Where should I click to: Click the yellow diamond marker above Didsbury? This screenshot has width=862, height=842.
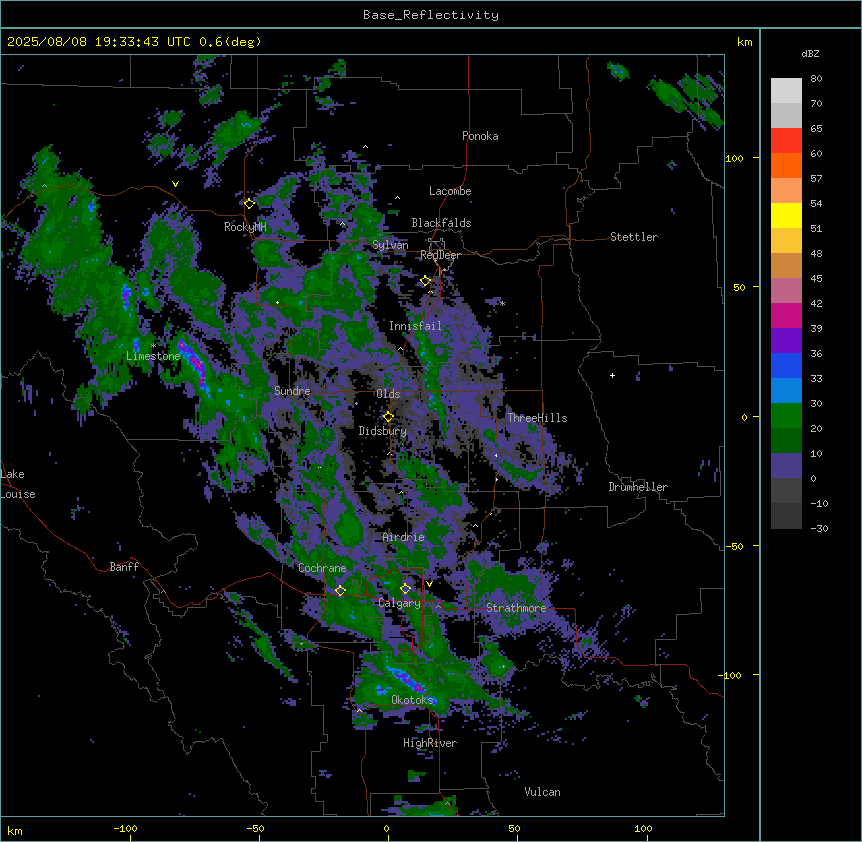(x=388, y=417)
